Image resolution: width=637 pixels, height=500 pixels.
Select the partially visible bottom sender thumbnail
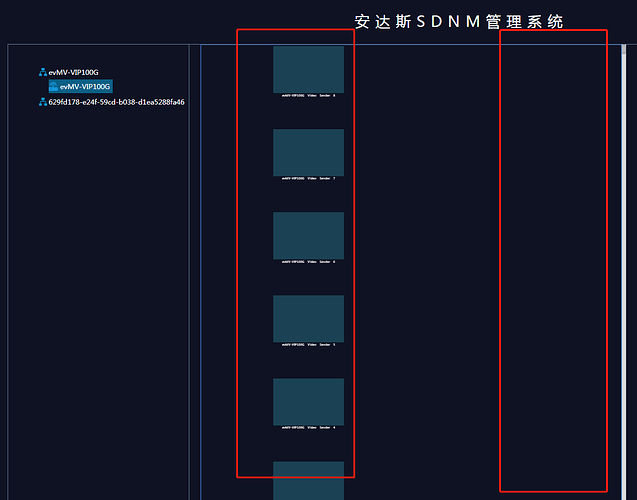308,481
